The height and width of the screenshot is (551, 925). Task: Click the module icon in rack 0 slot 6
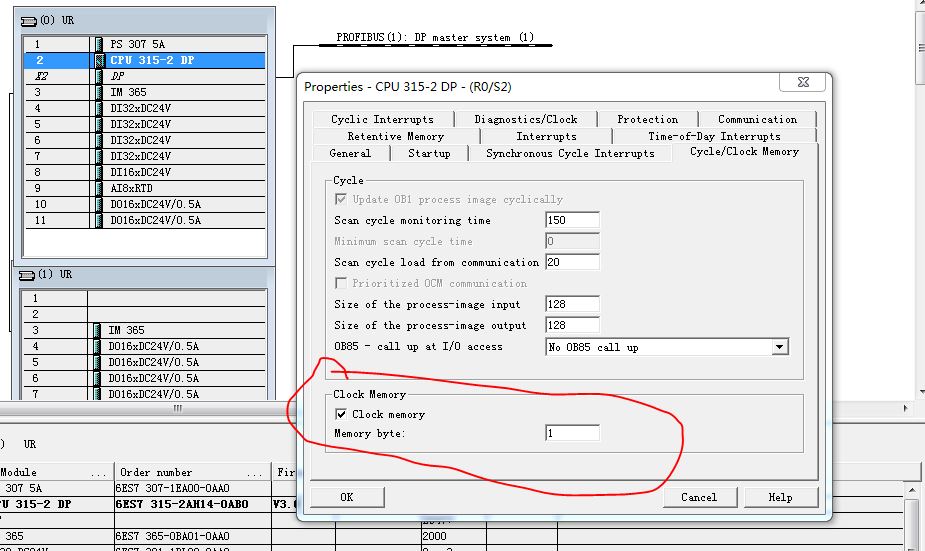(x=99, y=140)
